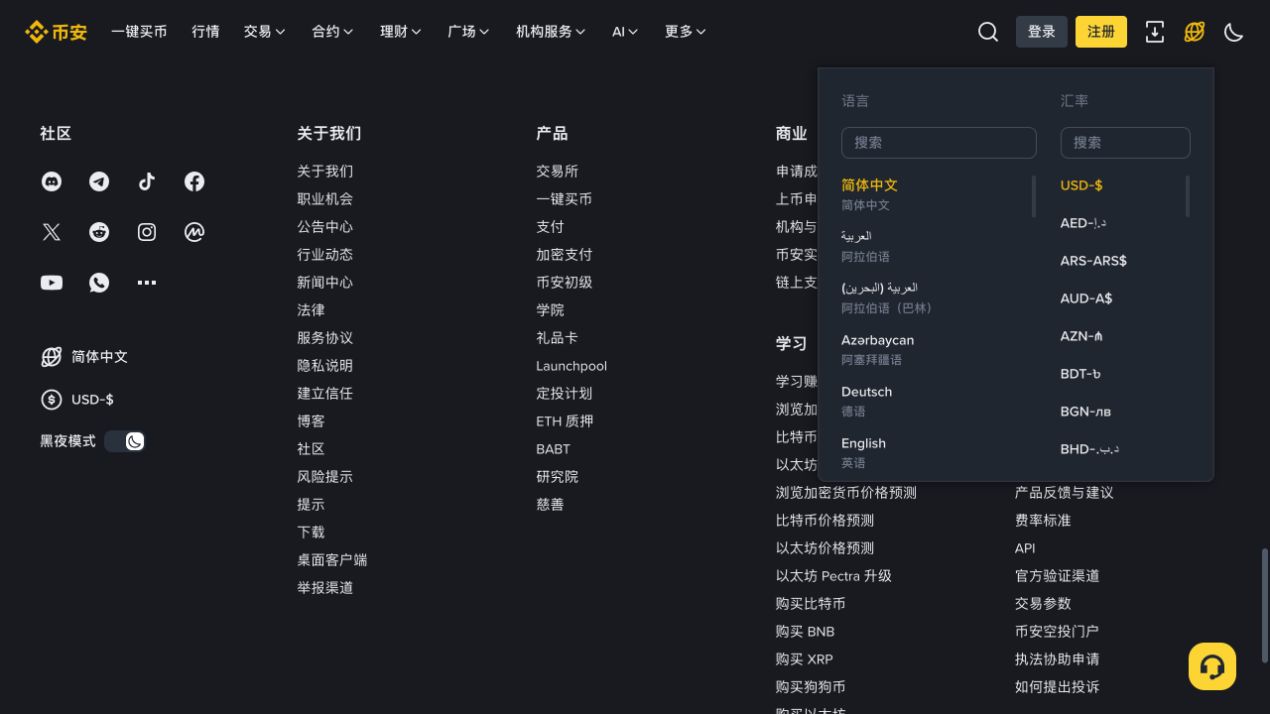The width and height of the screenshot is (1270, 714).
Task: Open the Discord community icon
Action: (x=51, y=181)
